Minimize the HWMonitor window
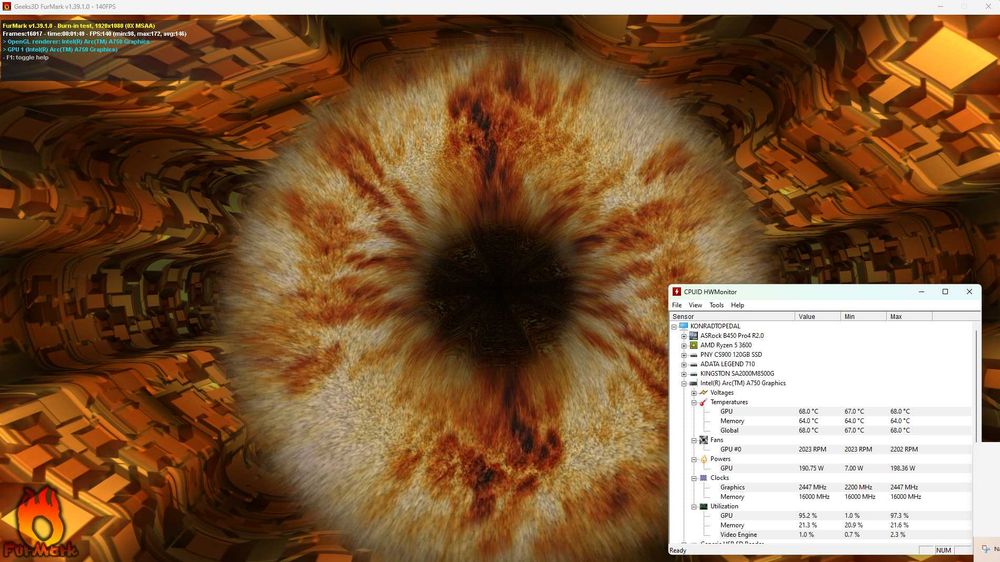 click(x=922, y=292)
